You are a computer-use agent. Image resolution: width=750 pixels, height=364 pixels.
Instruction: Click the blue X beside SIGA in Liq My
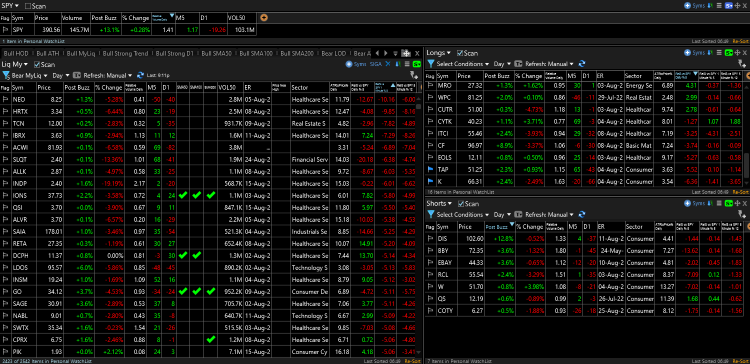[388, 64]
